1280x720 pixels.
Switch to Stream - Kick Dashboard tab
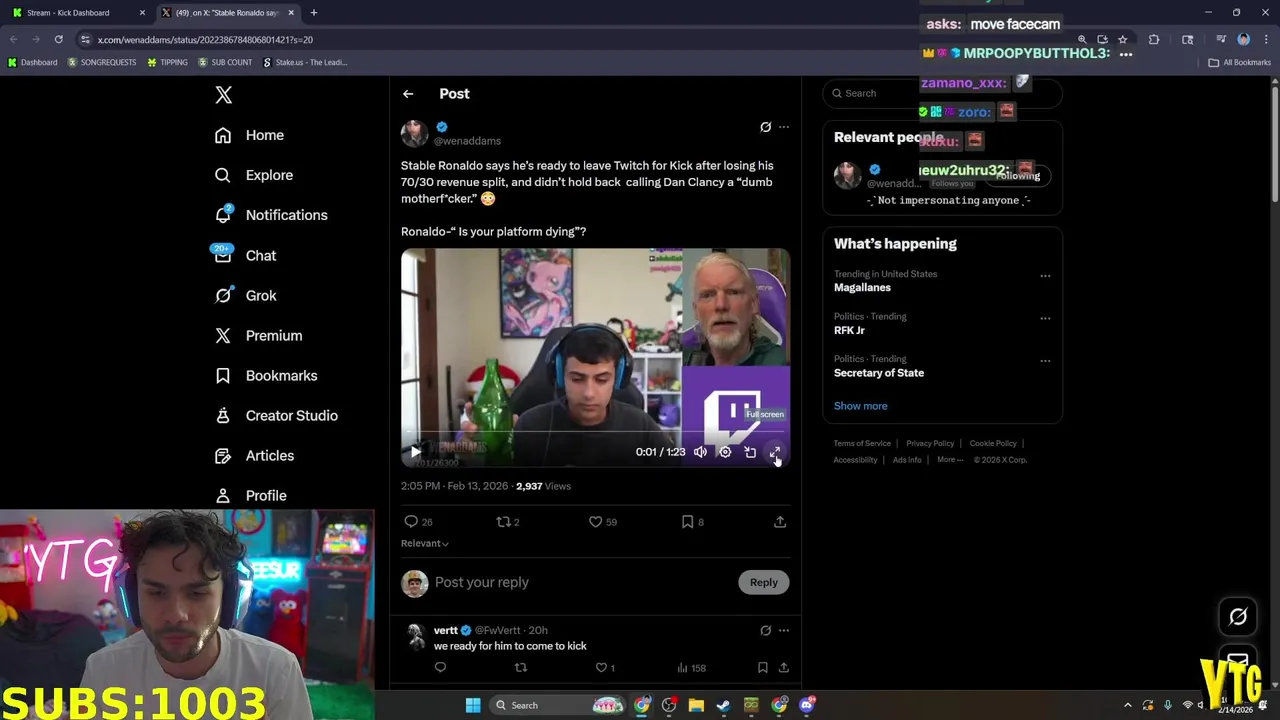[x=75, y=13]
